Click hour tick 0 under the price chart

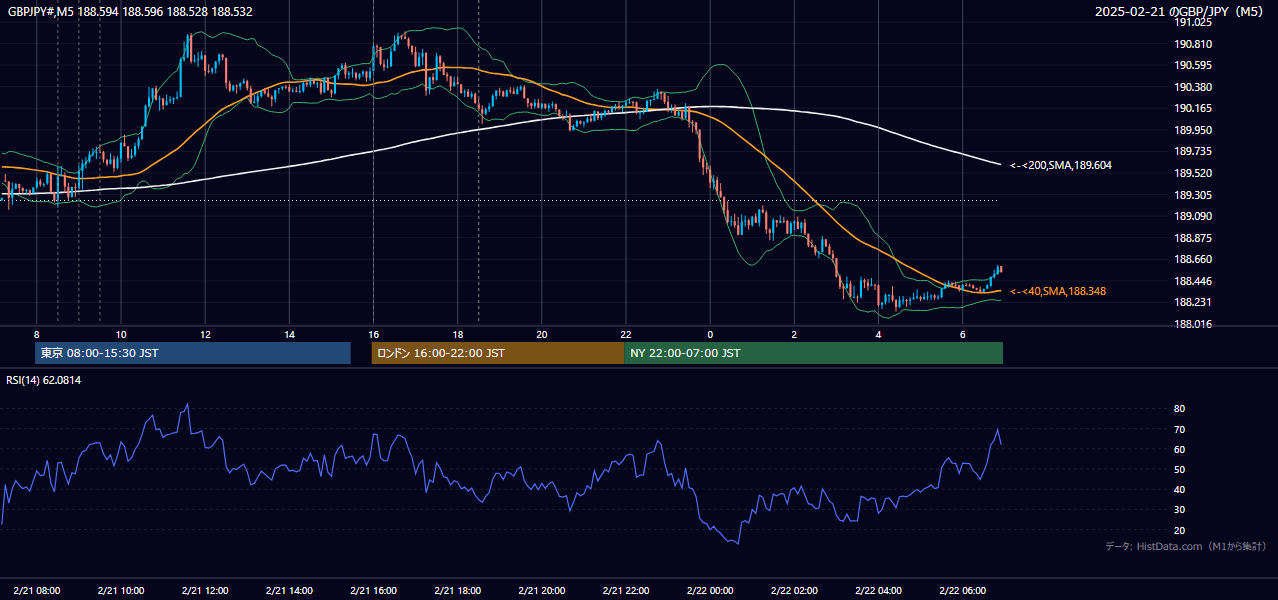(710, 334)
